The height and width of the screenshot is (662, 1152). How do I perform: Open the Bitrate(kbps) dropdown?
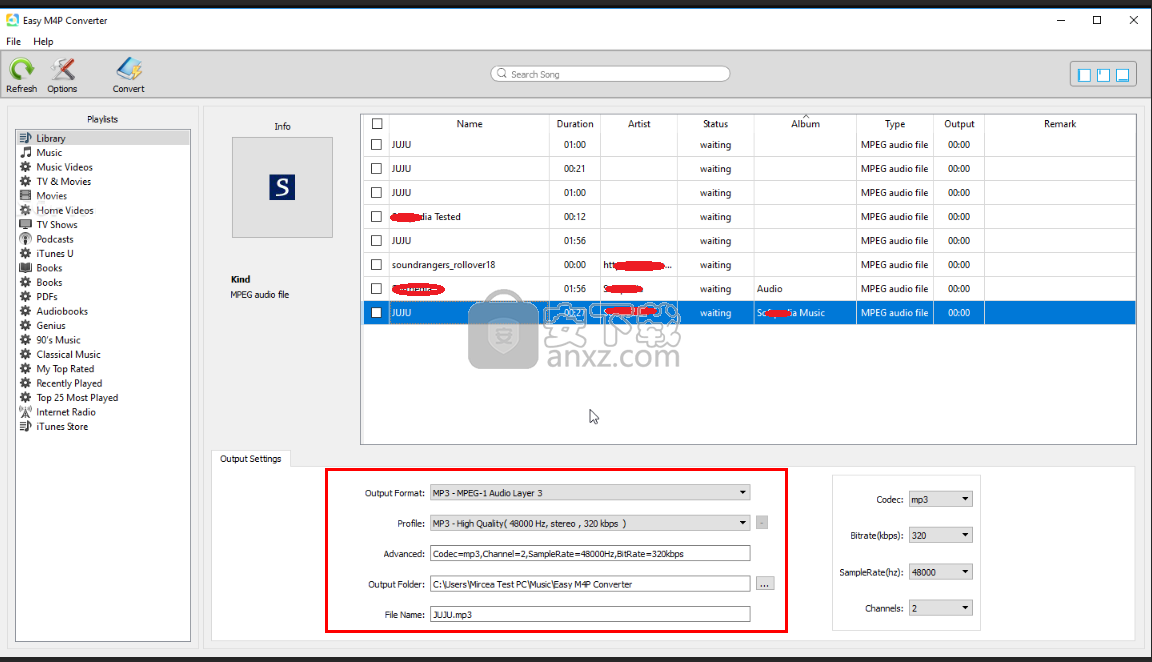pos(940,535)
